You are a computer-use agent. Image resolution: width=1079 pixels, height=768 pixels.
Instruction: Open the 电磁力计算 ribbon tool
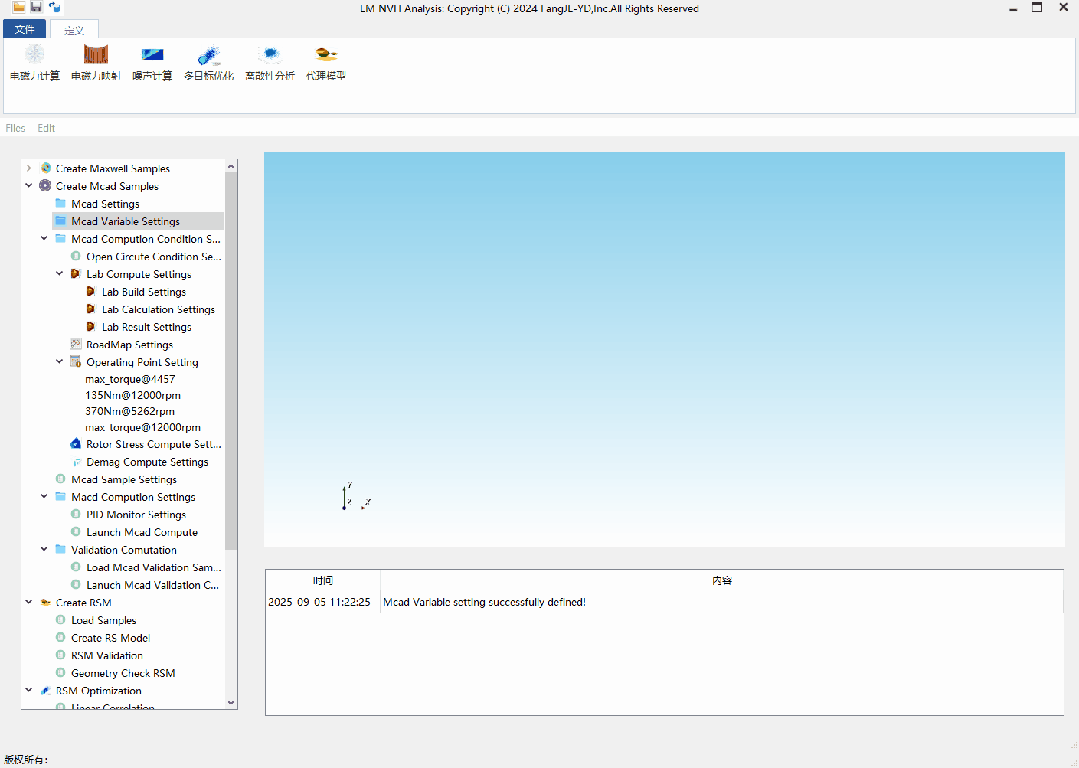point(35,62)
